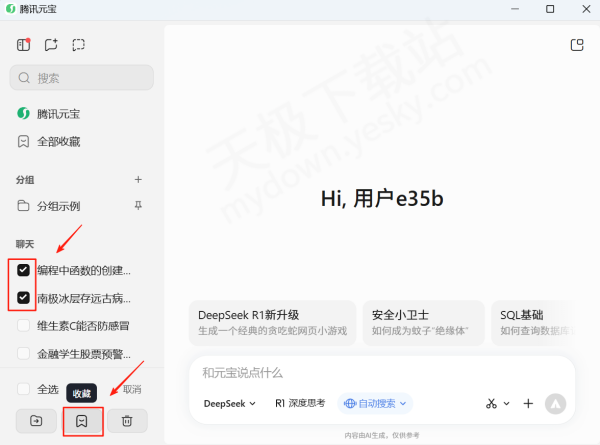The width and height of the screenshot is (600, 445).
Task: Start a new chat with plus bubble icon
Action: [51, 45]
